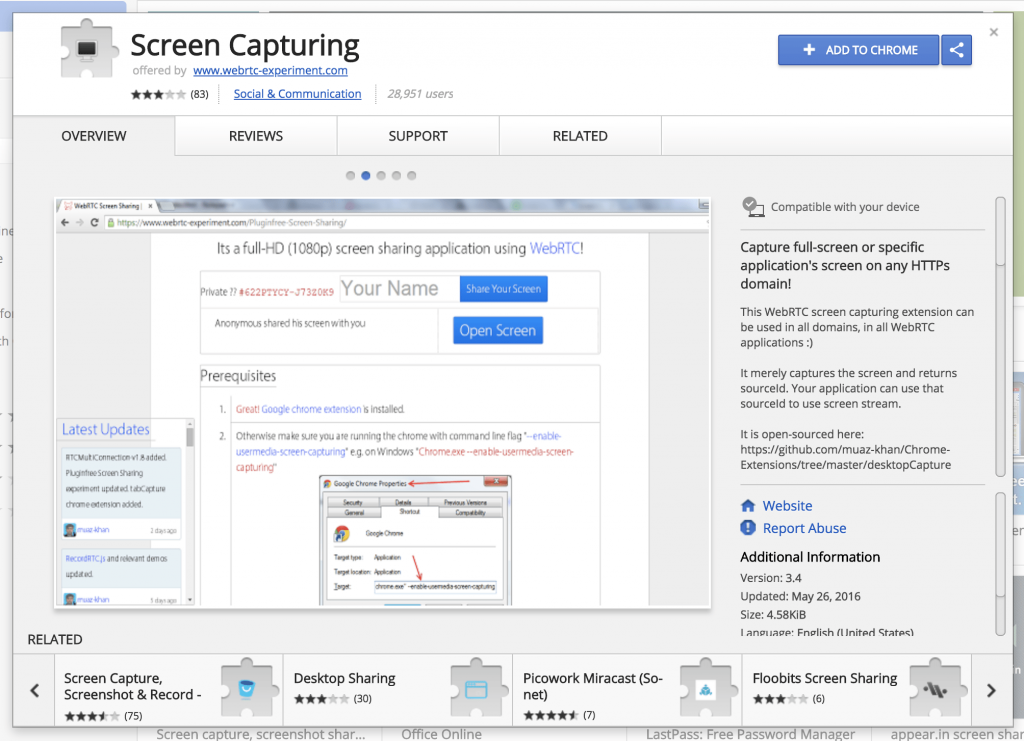Switch to the Support tab
The image size is (1024, 741).
coord(418,136)
